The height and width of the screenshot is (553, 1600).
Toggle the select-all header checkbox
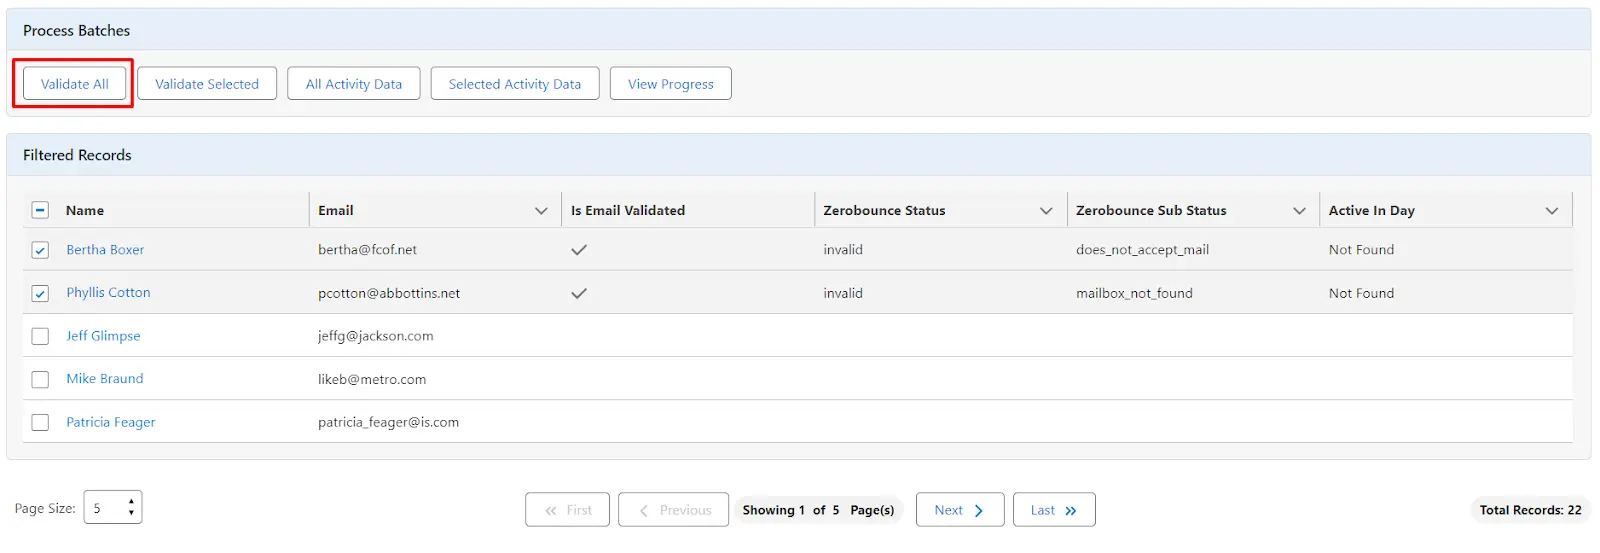click(40, 210)
